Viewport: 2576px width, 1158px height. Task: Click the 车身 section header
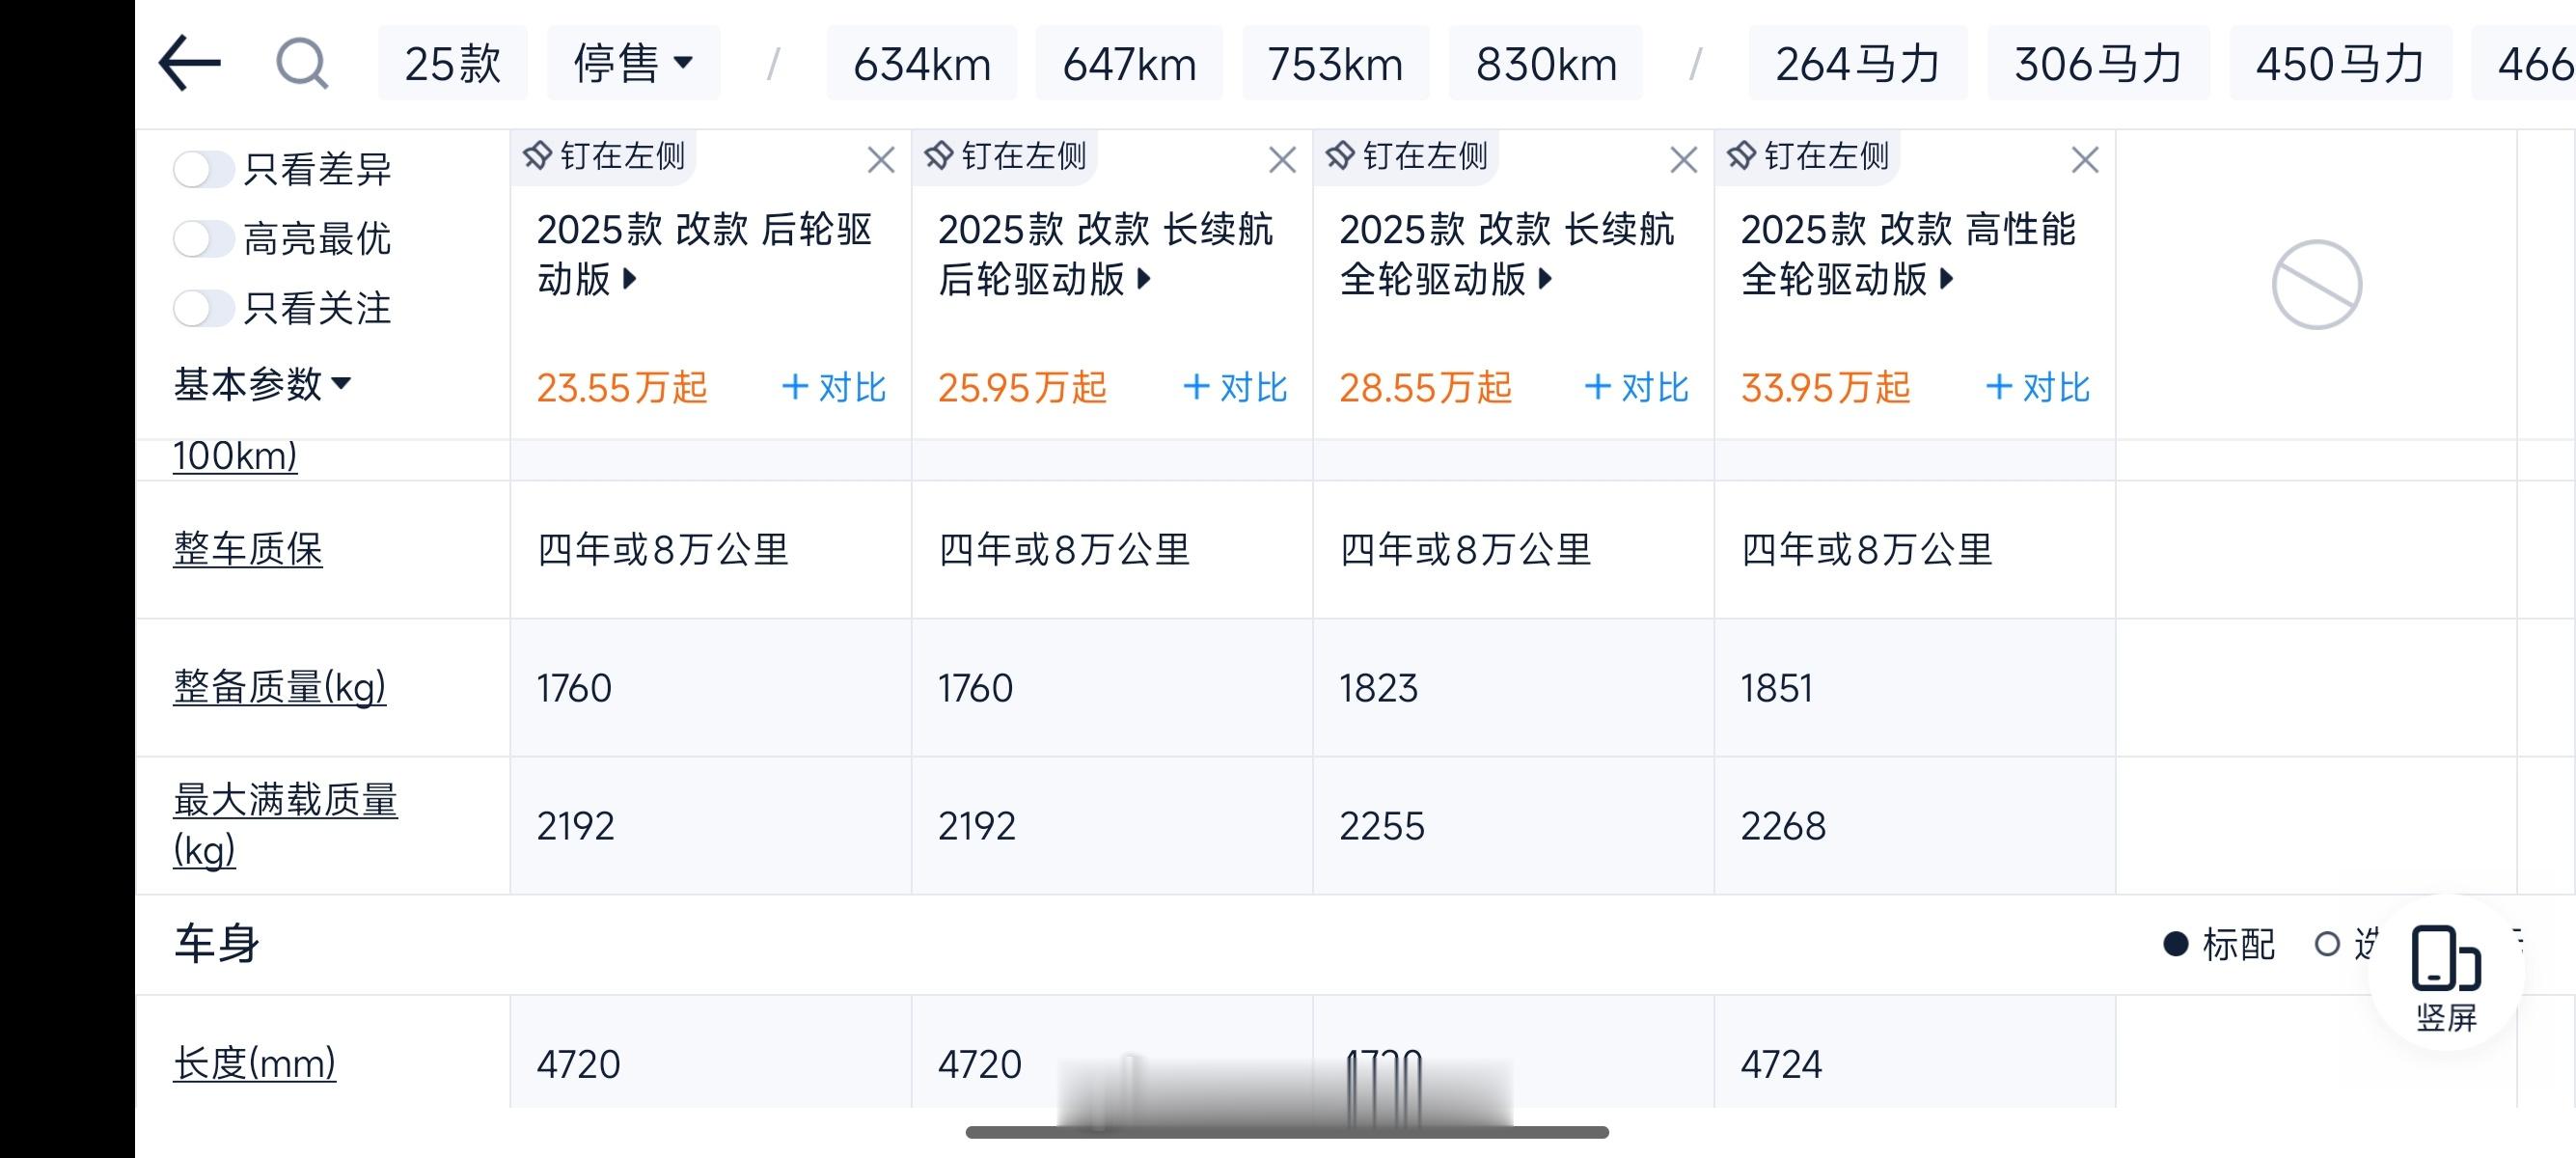click(x=217, y=944)
